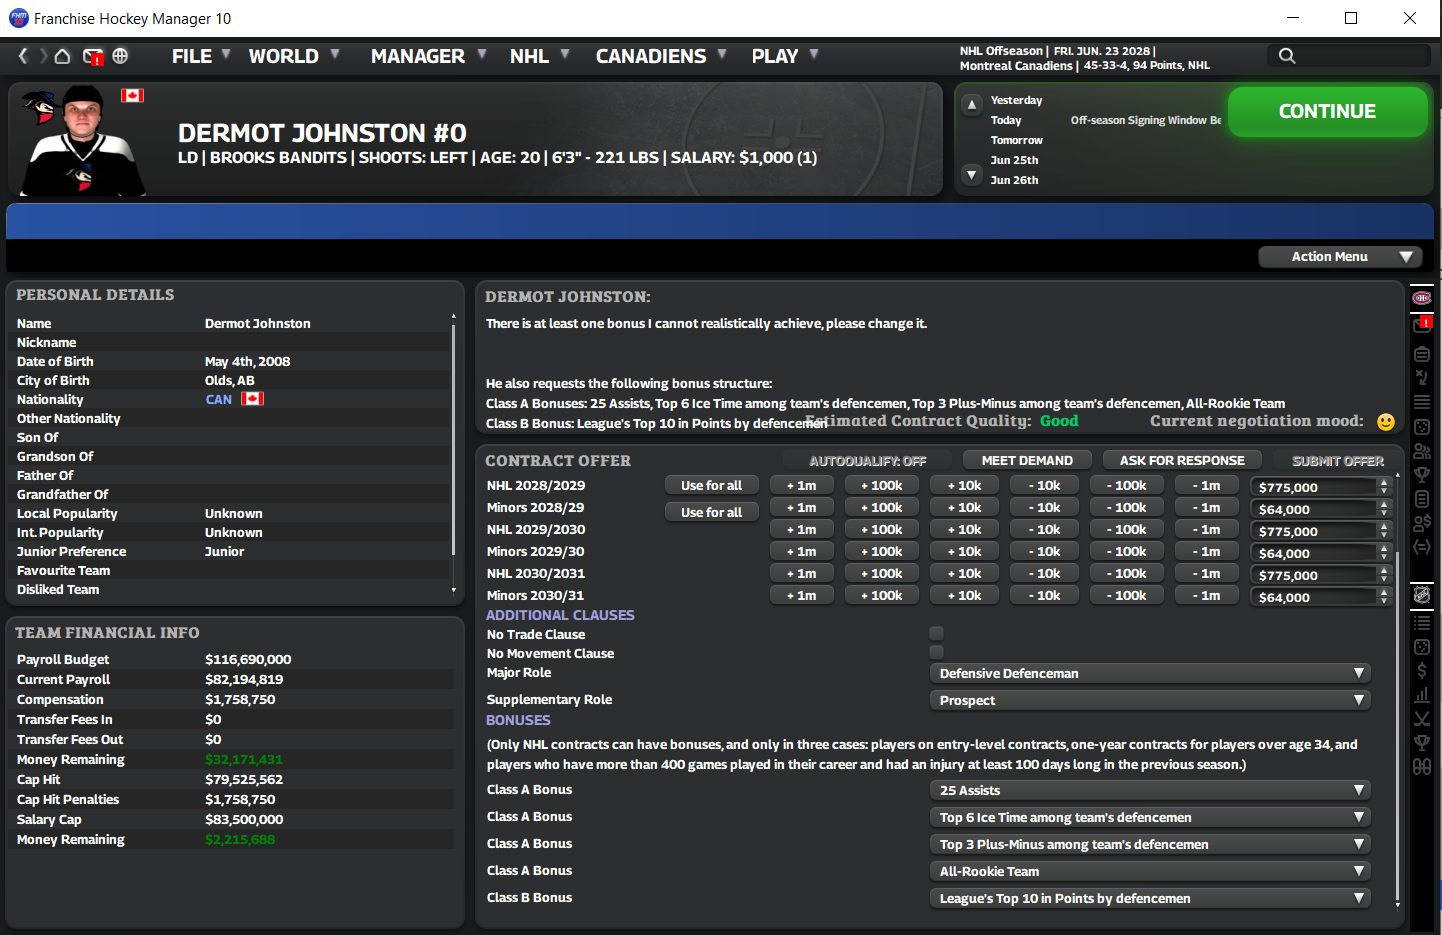This screenshot has height=935, width=1442.
Task: Click the Canadian flag beside the player portrait
Action: (x=133, y=96)
